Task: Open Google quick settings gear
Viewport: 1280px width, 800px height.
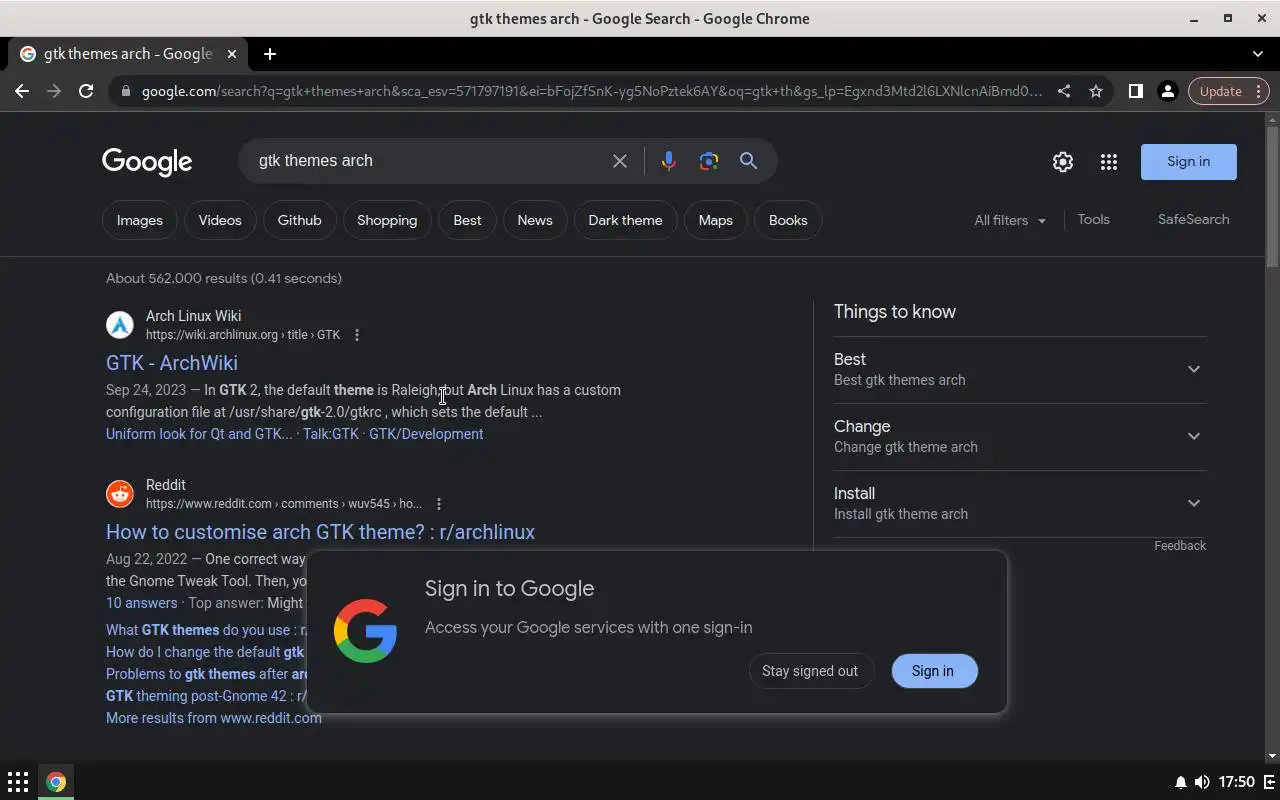Action: tap(1063, 162)
